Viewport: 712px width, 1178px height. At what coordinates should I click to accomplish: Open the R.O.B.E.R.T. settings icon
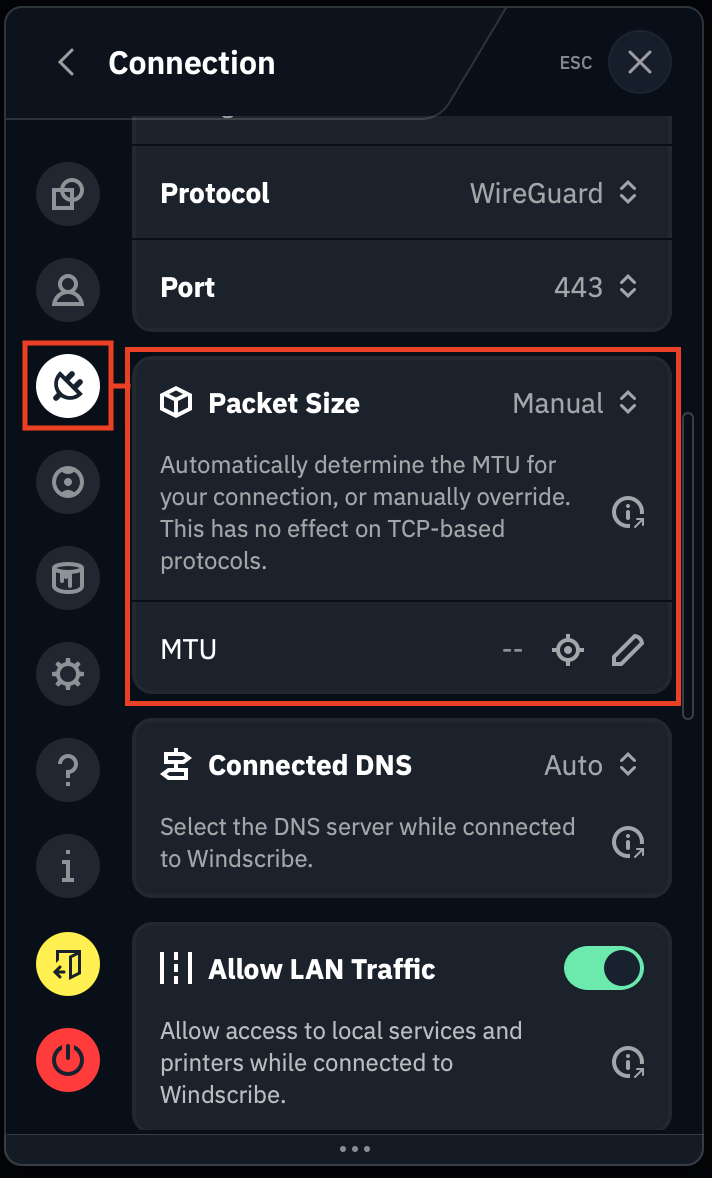click(67, 482)
